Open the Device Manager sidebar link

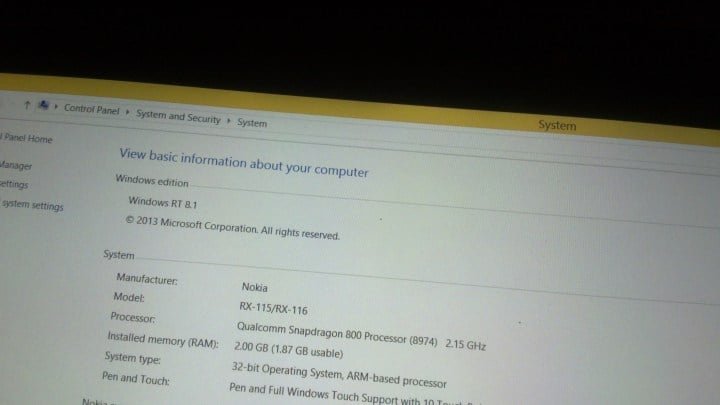click(16, 165)
